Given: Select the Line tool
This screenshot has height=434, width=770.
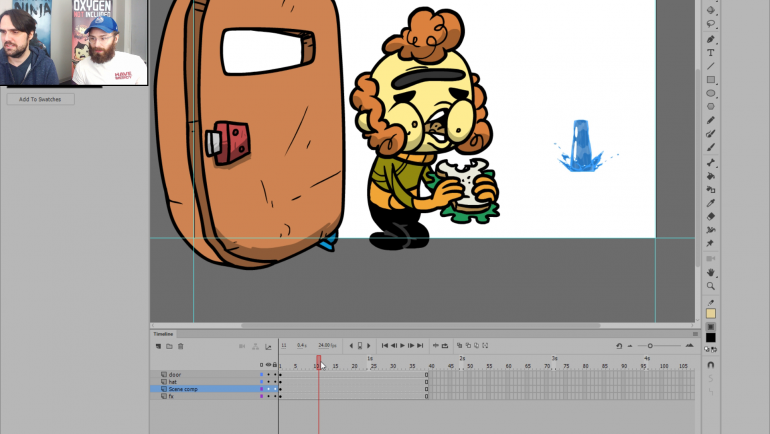Looking at the screenshot, I should [x=711, y=66].
